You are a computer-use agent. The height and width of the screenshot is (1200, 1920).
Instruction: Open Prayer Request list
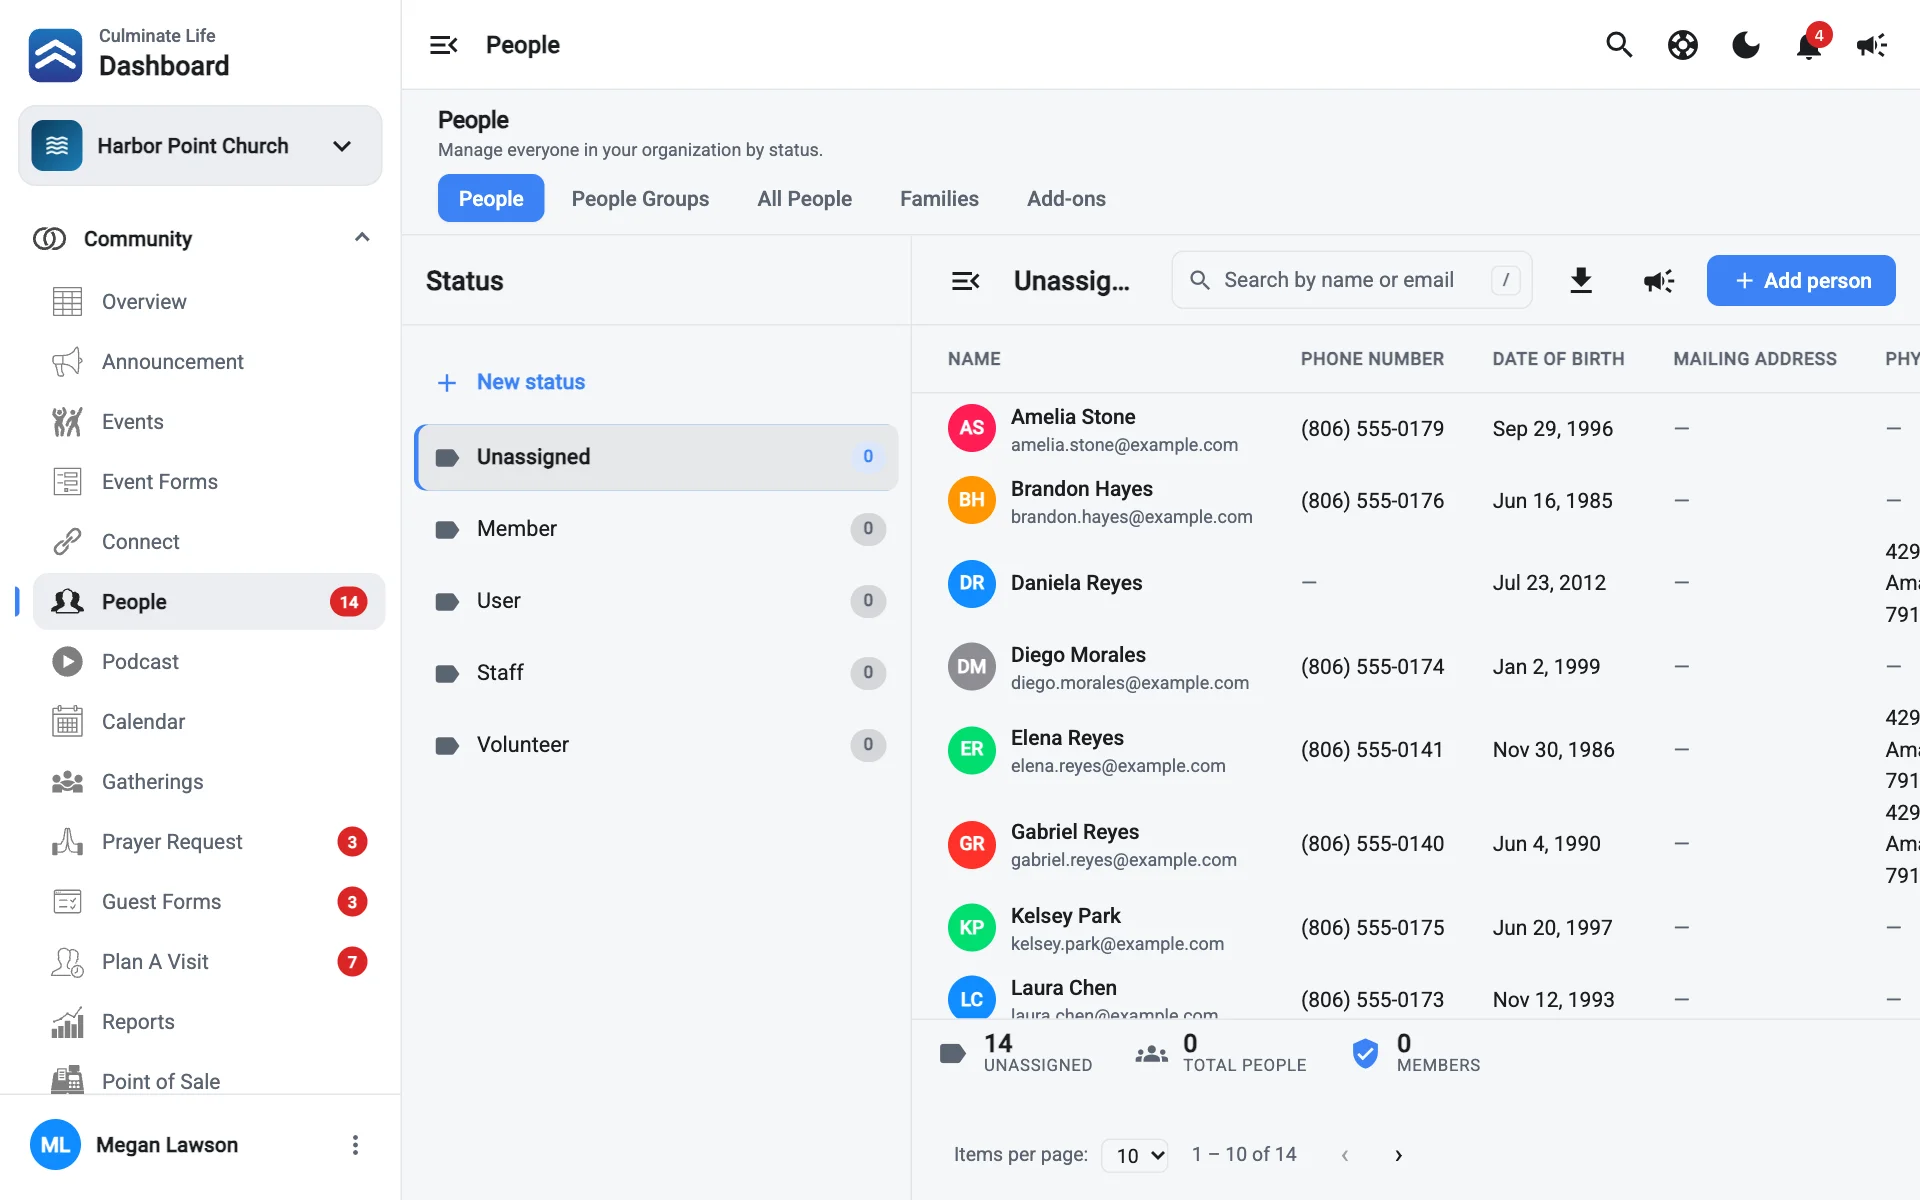(208, 842)
